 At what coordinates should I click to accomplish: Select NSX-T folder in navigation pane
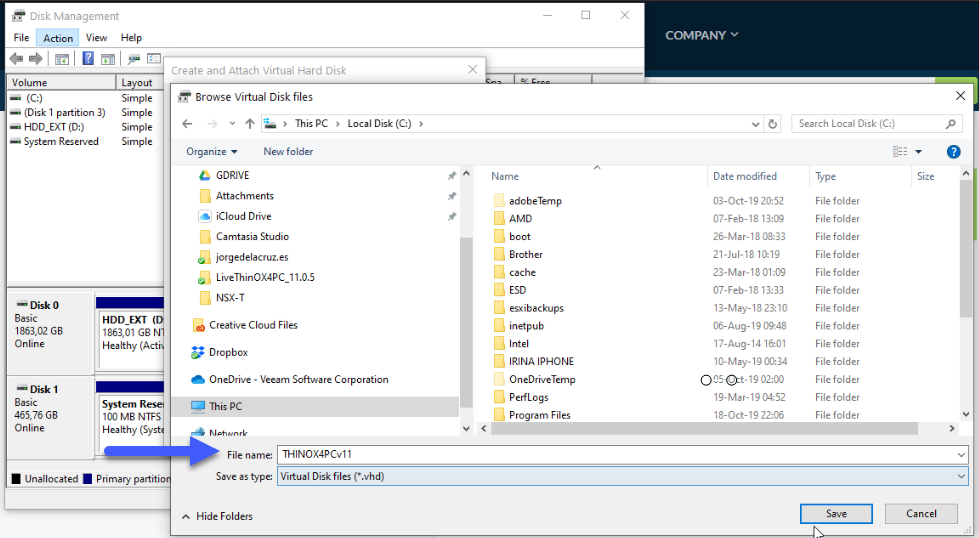[230, 298]
